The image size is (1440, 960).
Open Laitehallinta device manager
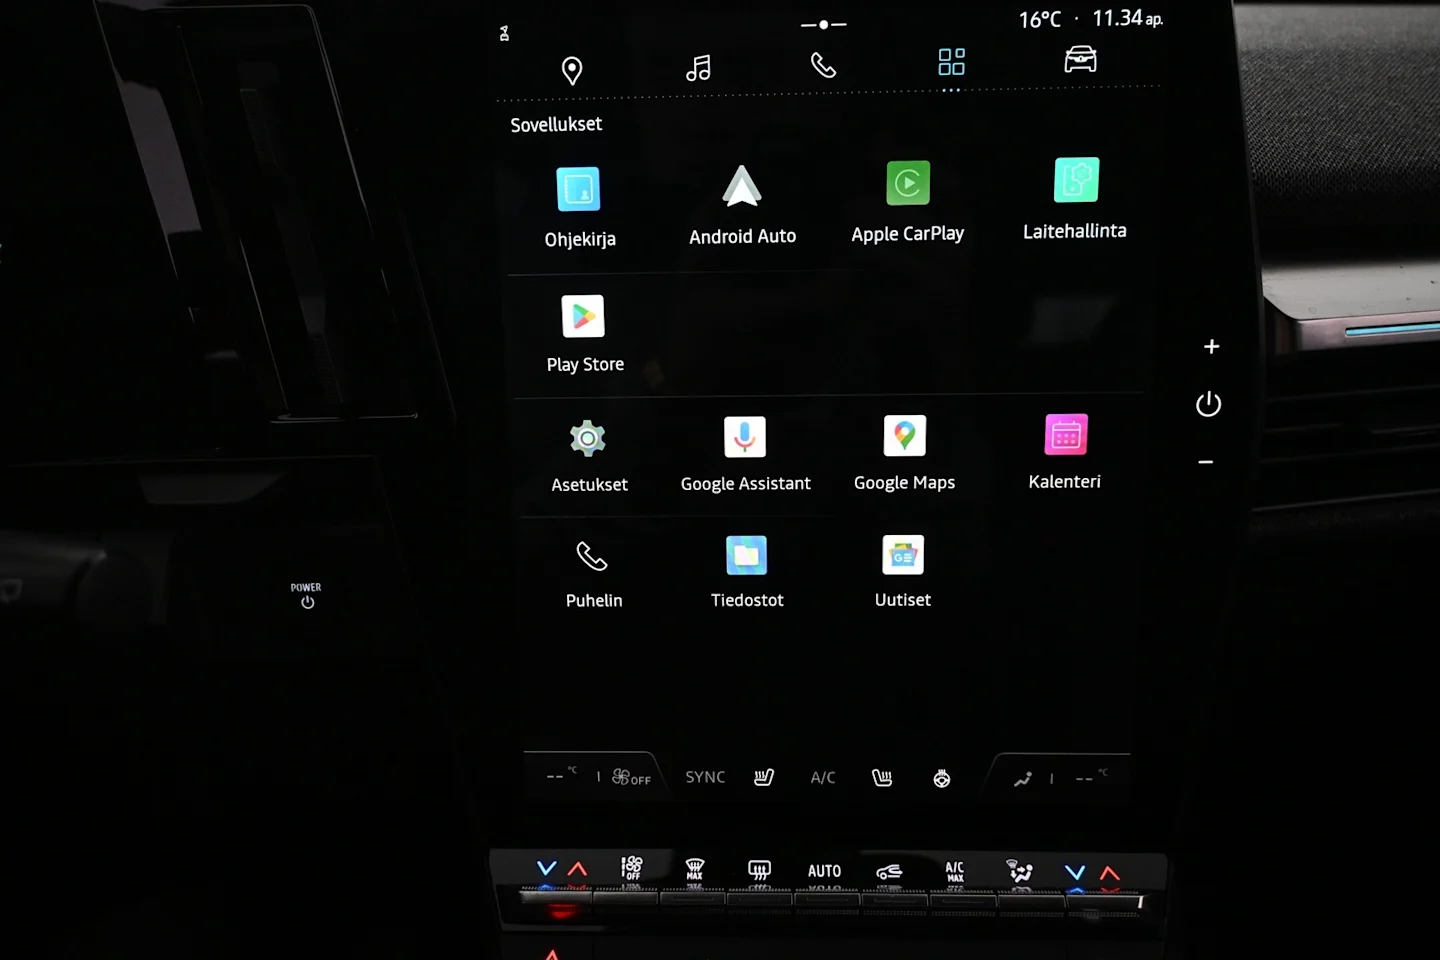1075,199
